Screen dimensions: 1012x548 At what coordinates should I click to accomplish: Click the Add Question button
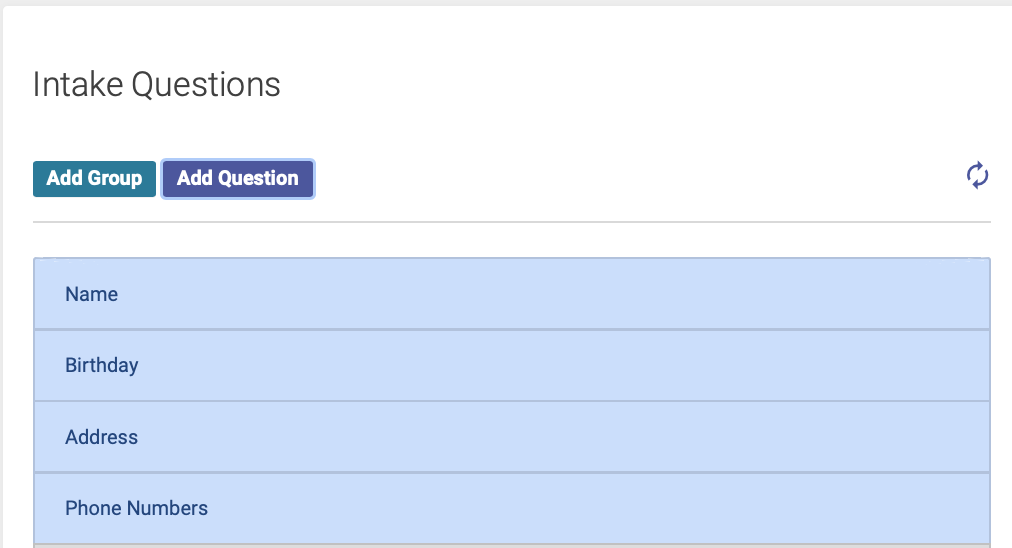tap(238, 179)
